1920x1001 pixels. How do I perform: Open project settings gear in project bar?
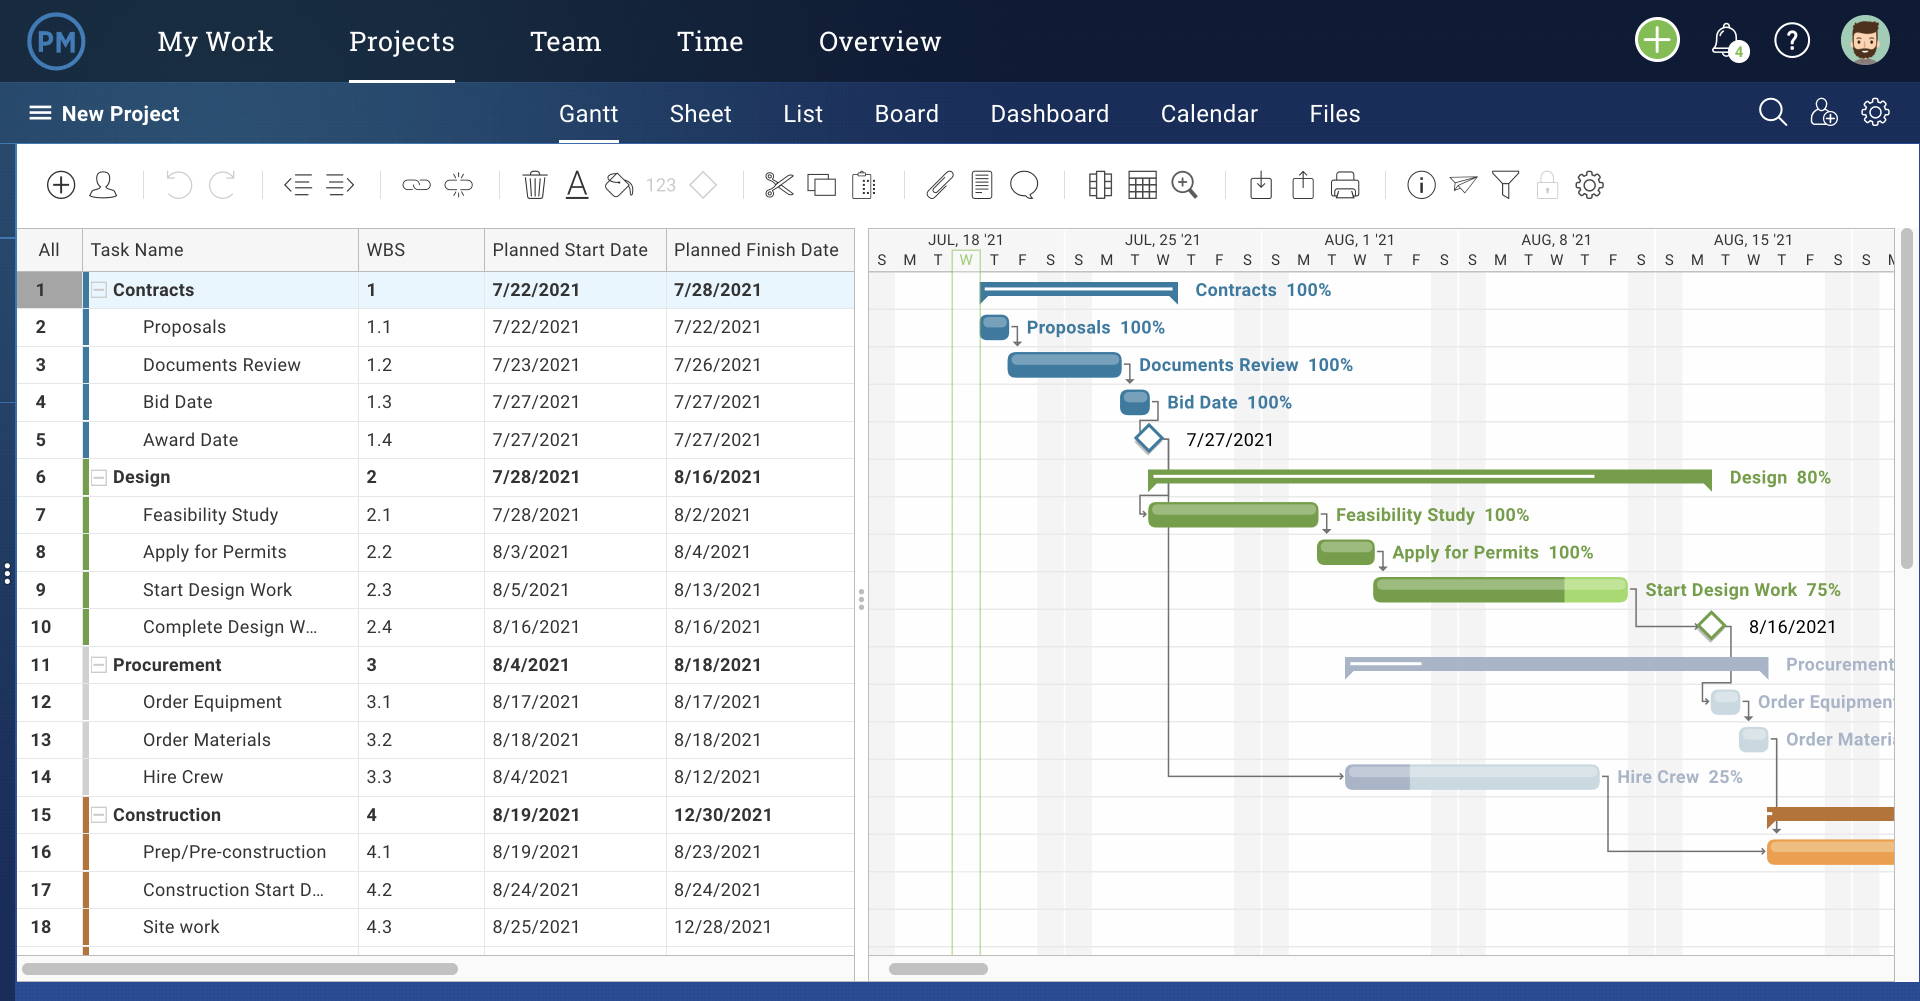pos(1875,112)
